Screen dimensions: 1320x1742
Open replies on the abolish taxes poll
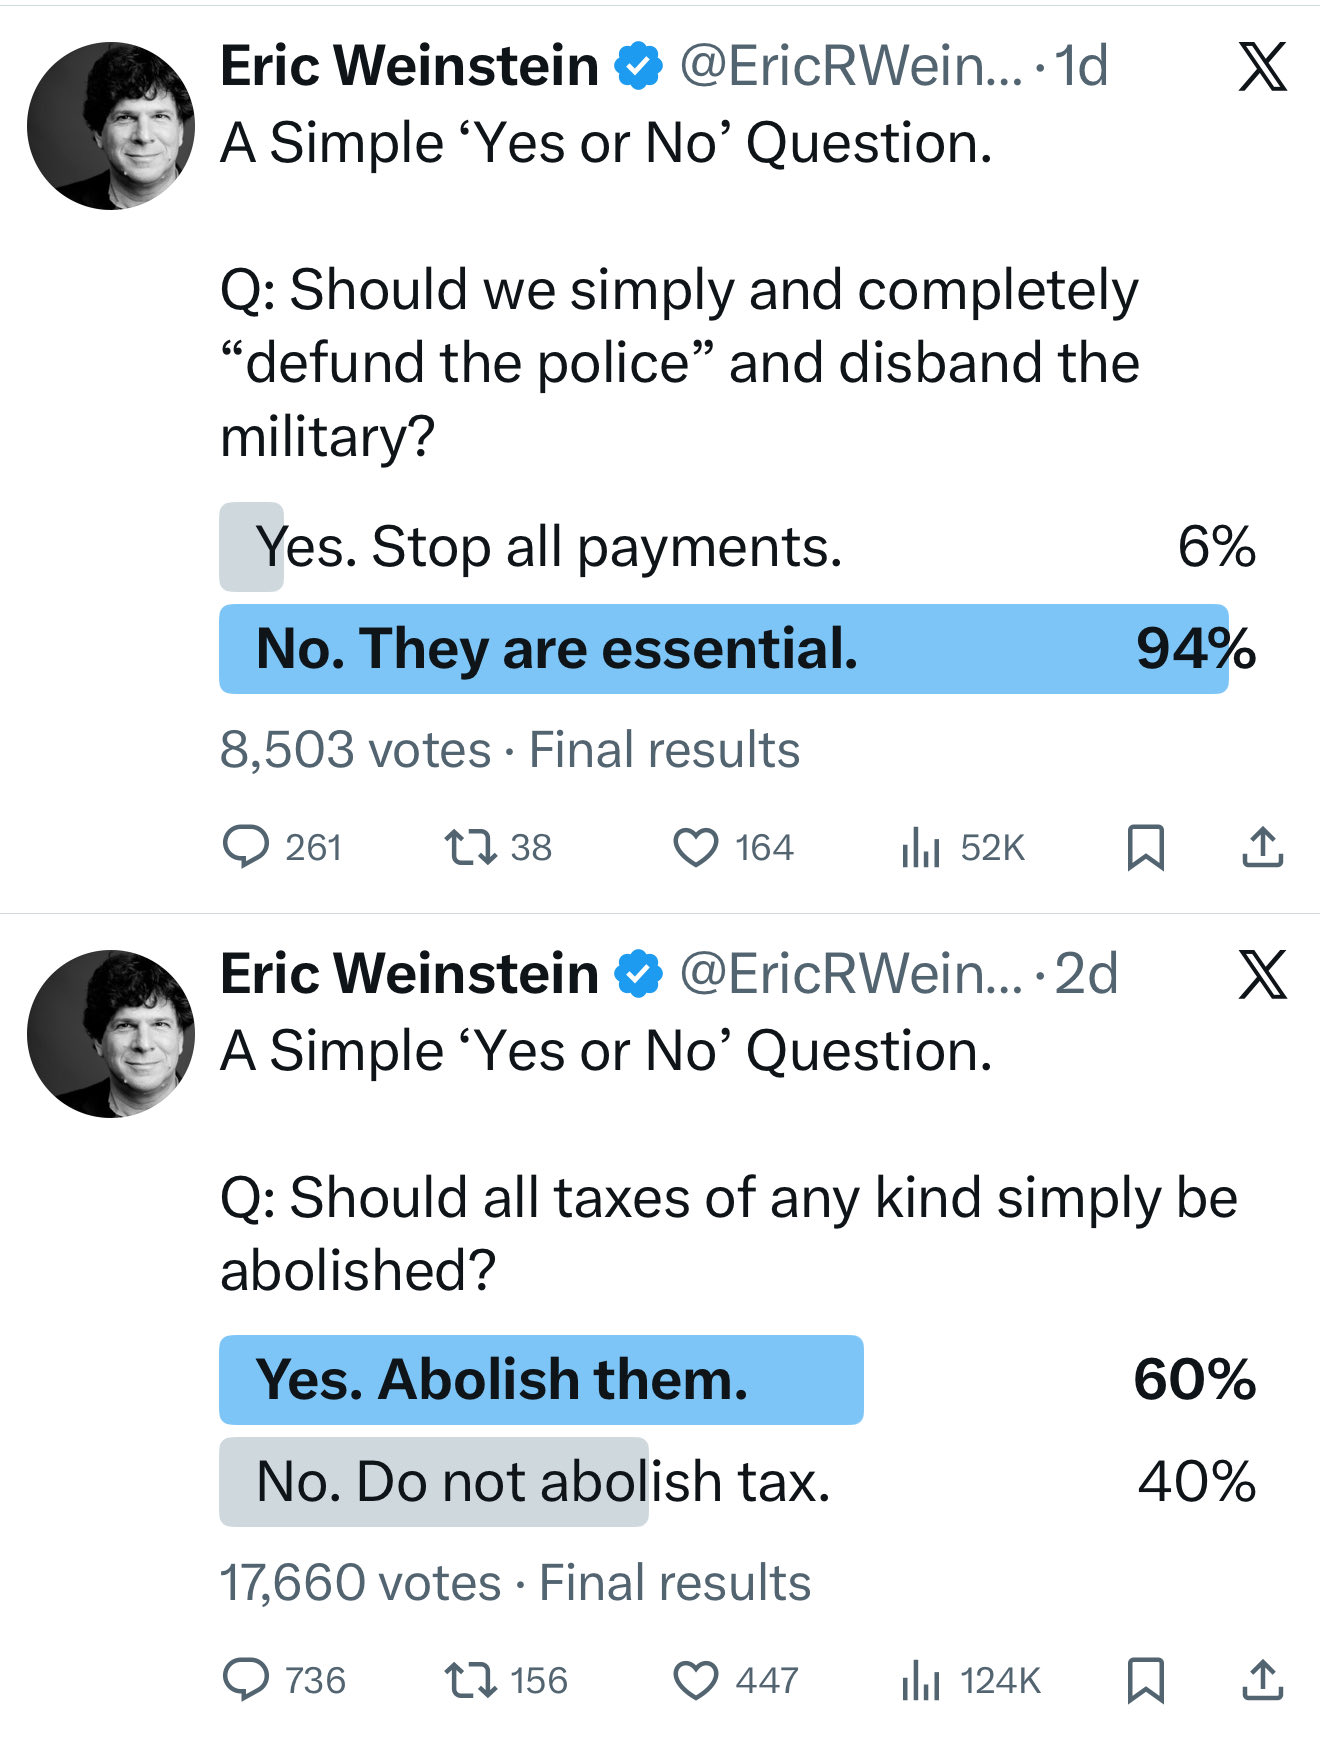click(246, 1680)
